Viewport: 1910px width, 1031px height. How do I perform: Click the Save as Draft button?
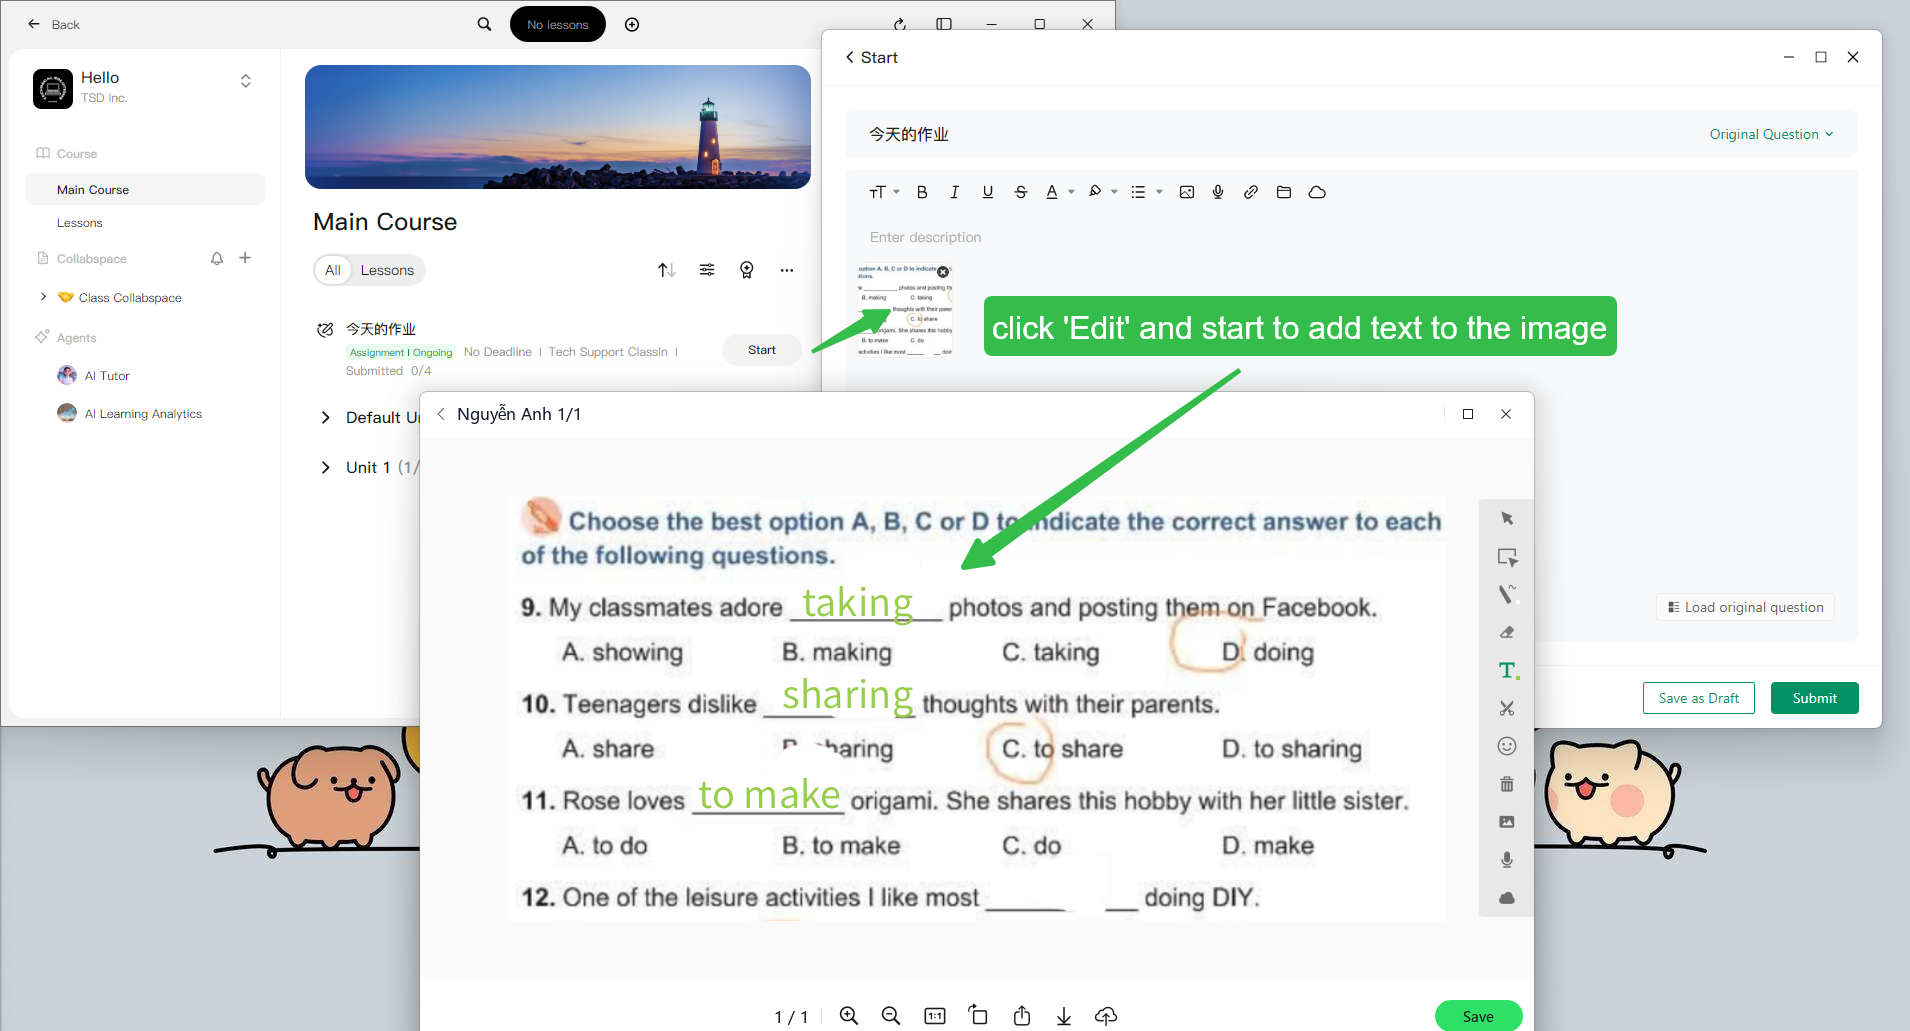(x=1698, y=698)
